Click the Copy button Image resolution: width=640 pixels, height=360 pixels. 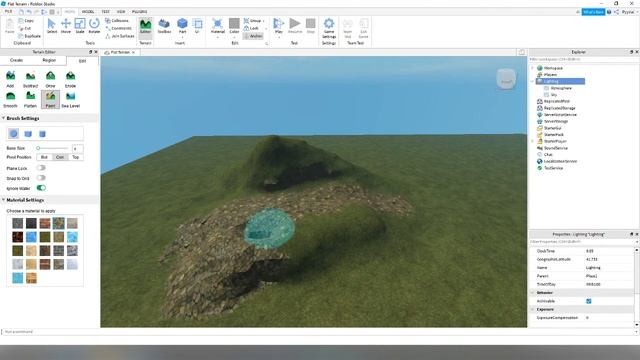(26, 20)
